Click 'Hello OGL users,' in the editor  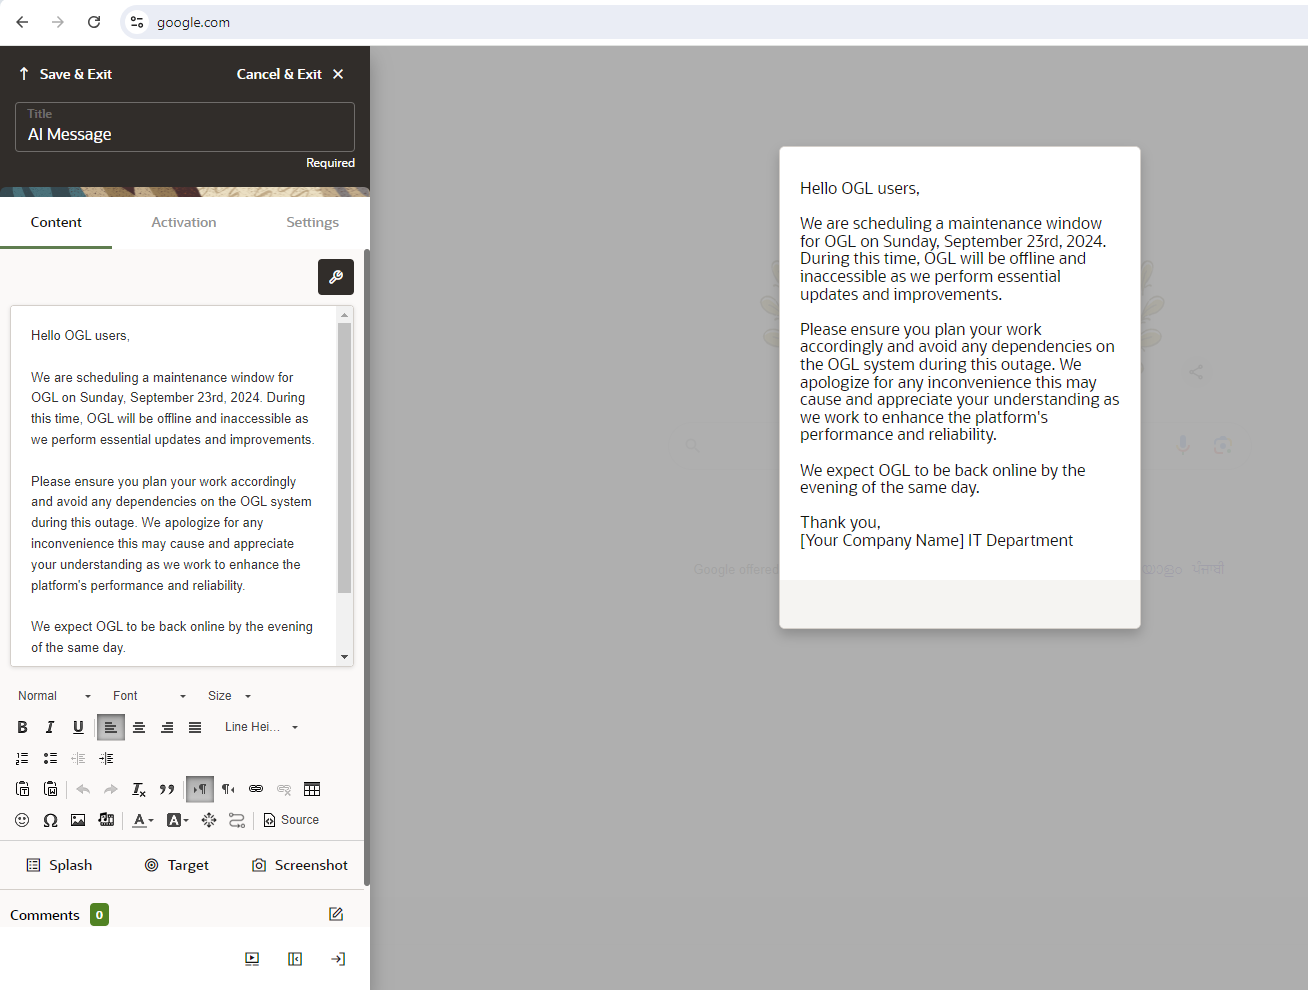click(x=80, y=335)
